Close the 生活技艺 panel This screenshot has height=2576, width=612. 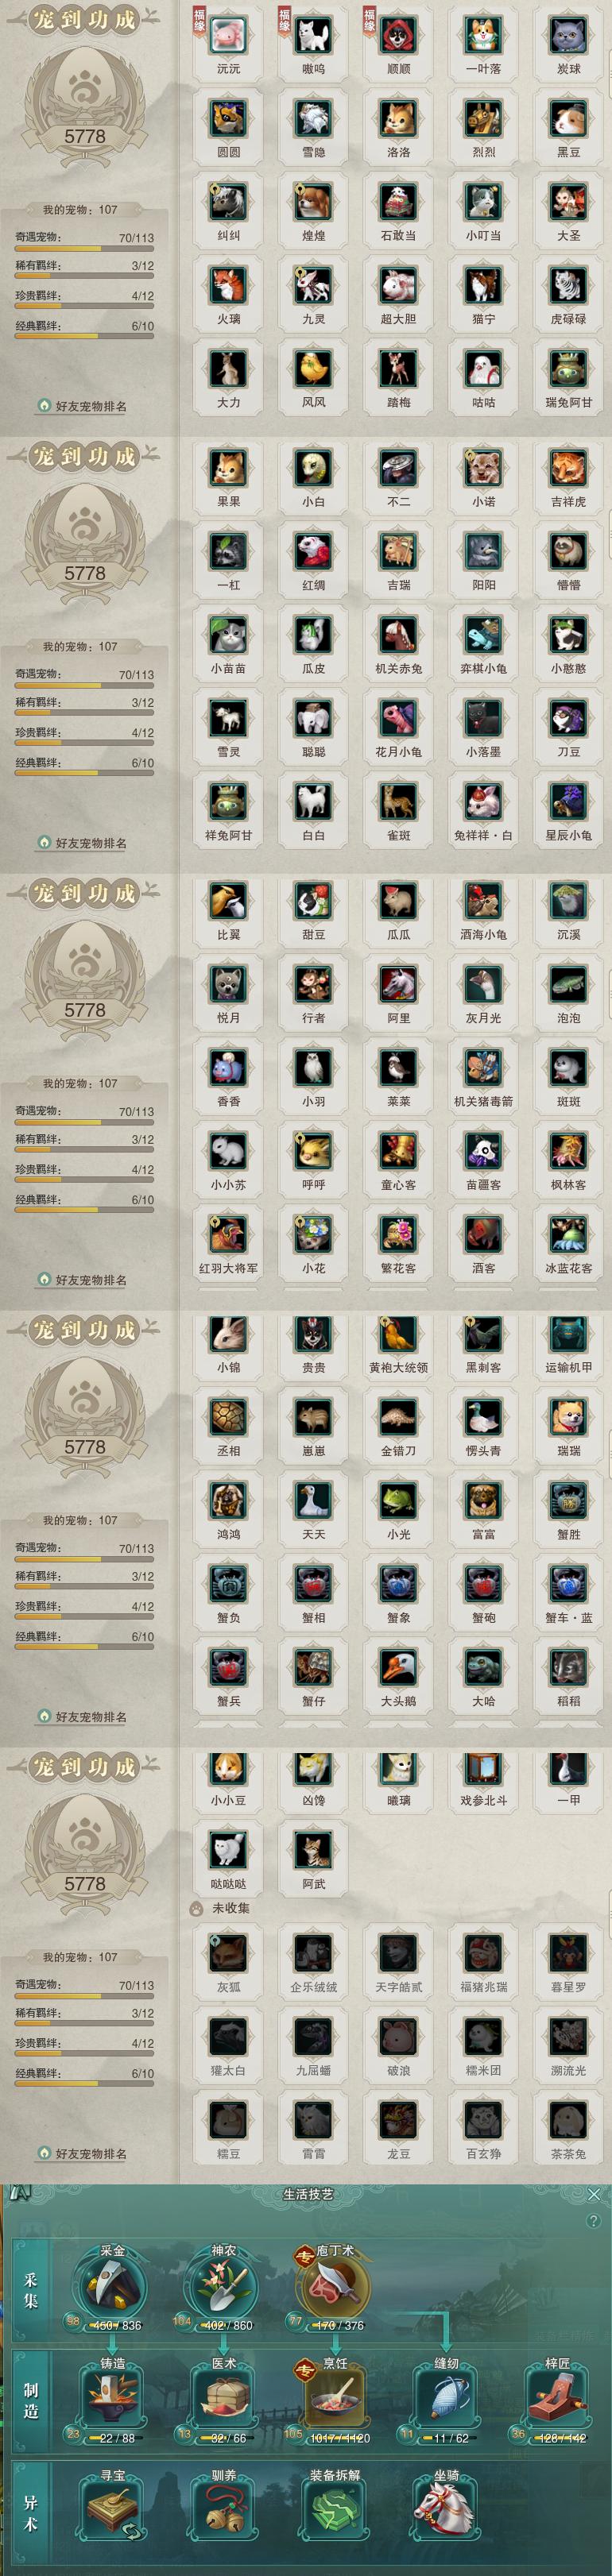point(594,2194)
